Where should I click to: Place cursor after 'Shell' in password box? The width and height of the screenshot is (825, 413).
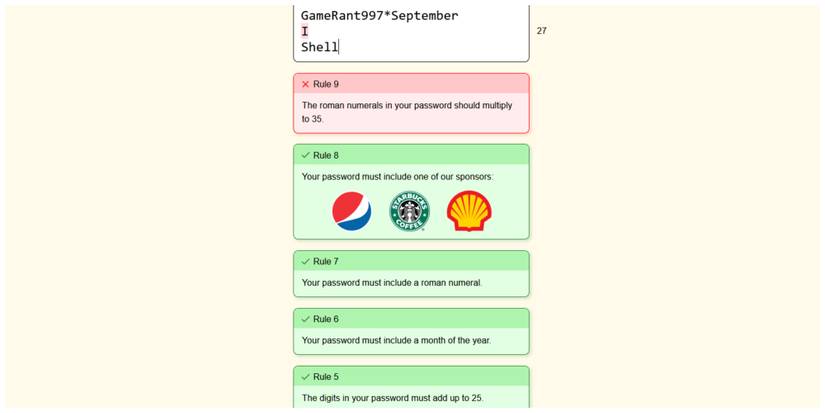point(339,47)
